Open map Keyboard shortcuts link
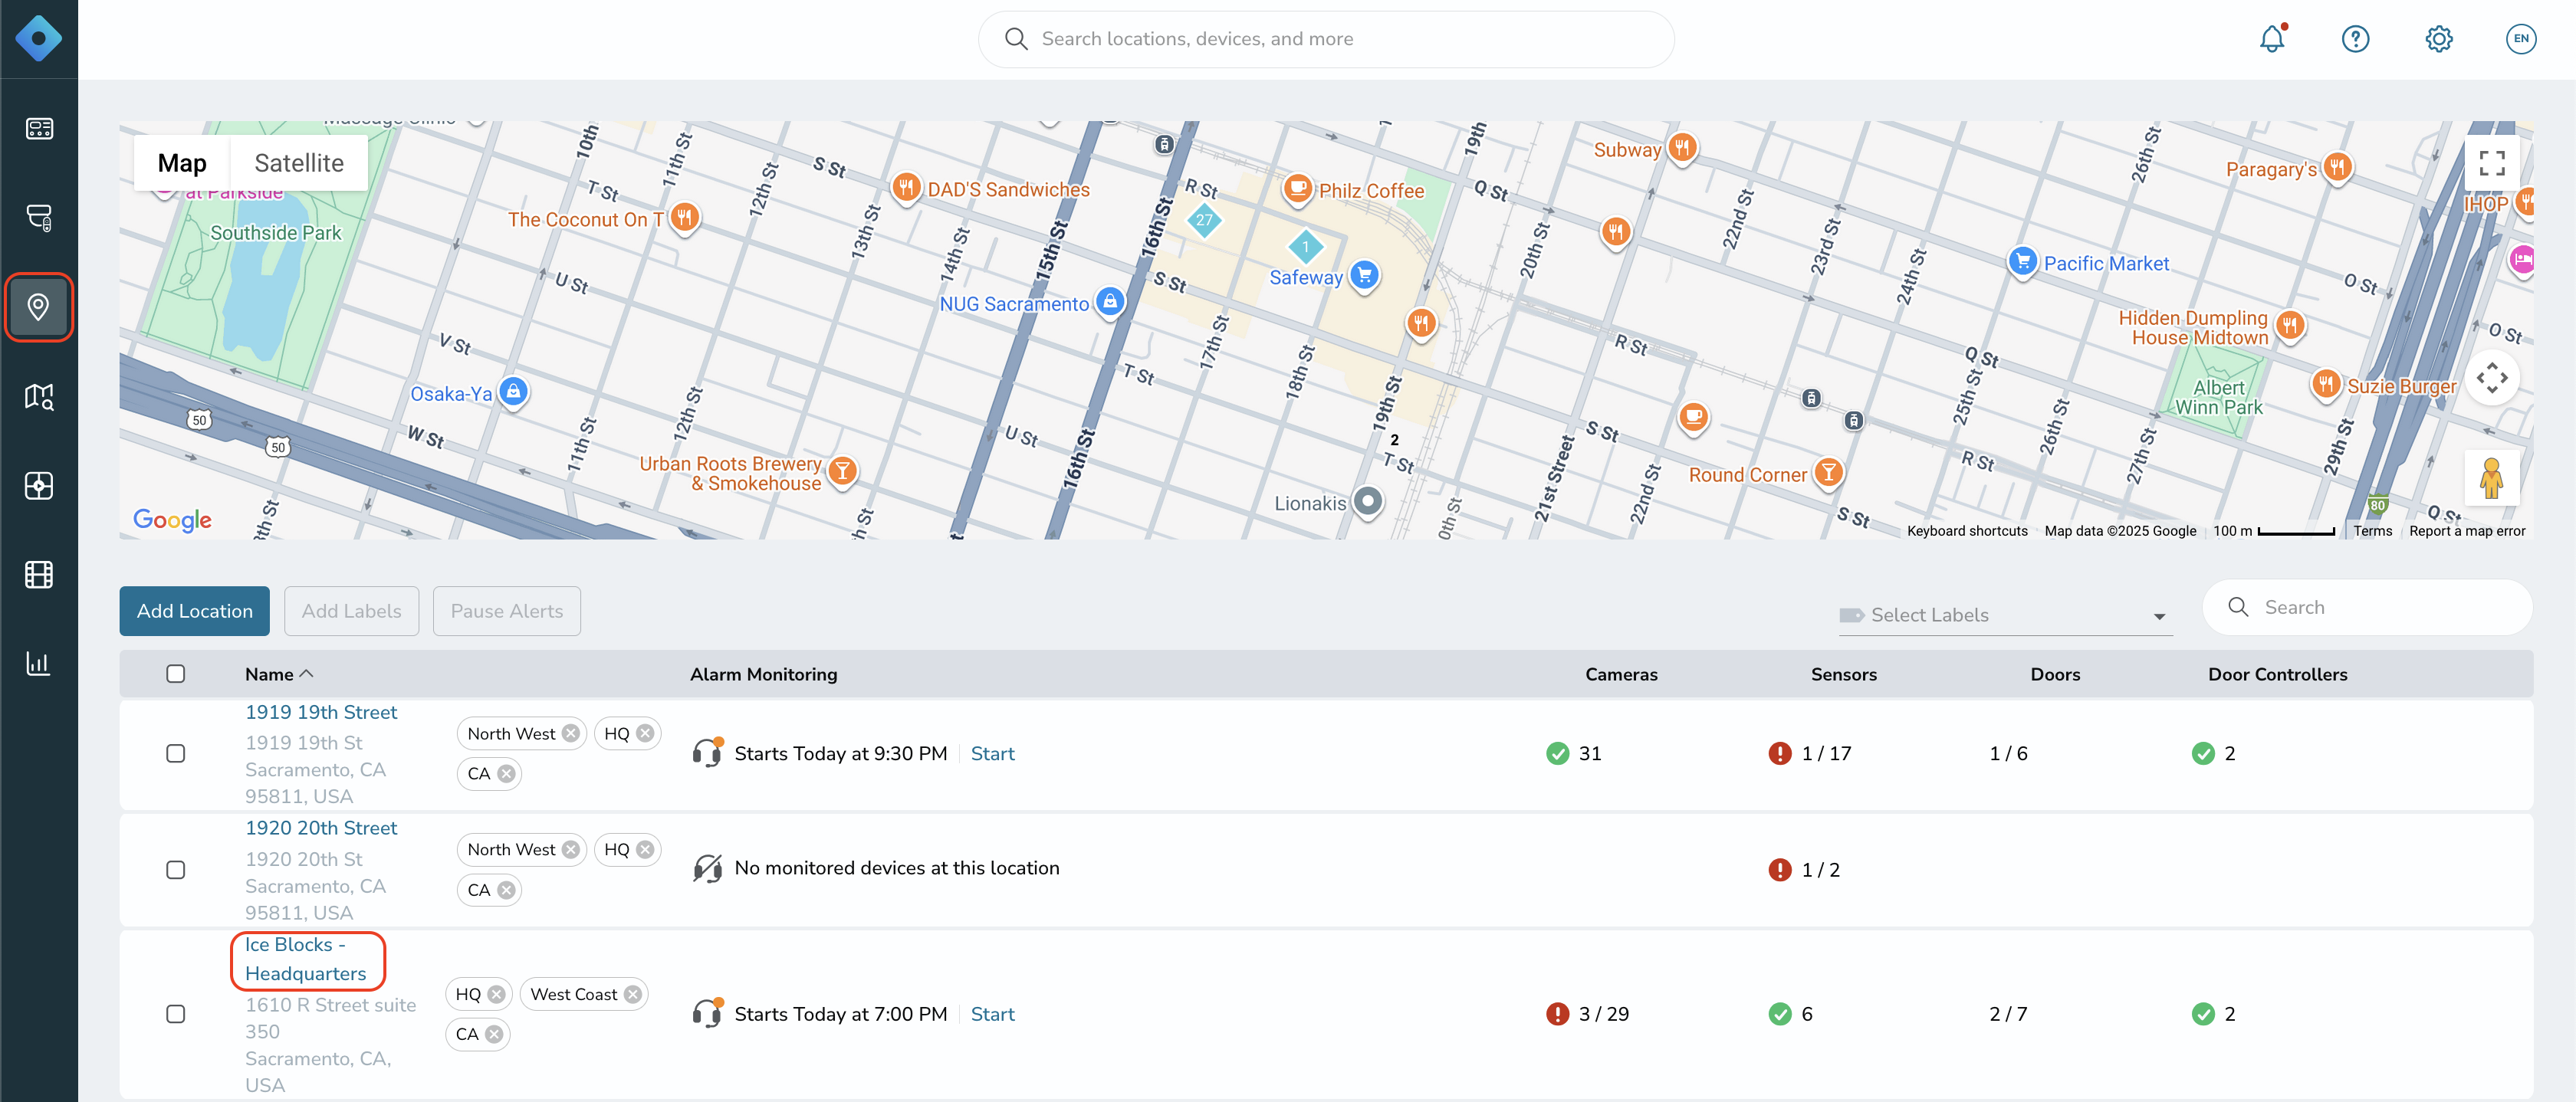The height and width of the screenshot is (1102, 2576). (1967, 531)
